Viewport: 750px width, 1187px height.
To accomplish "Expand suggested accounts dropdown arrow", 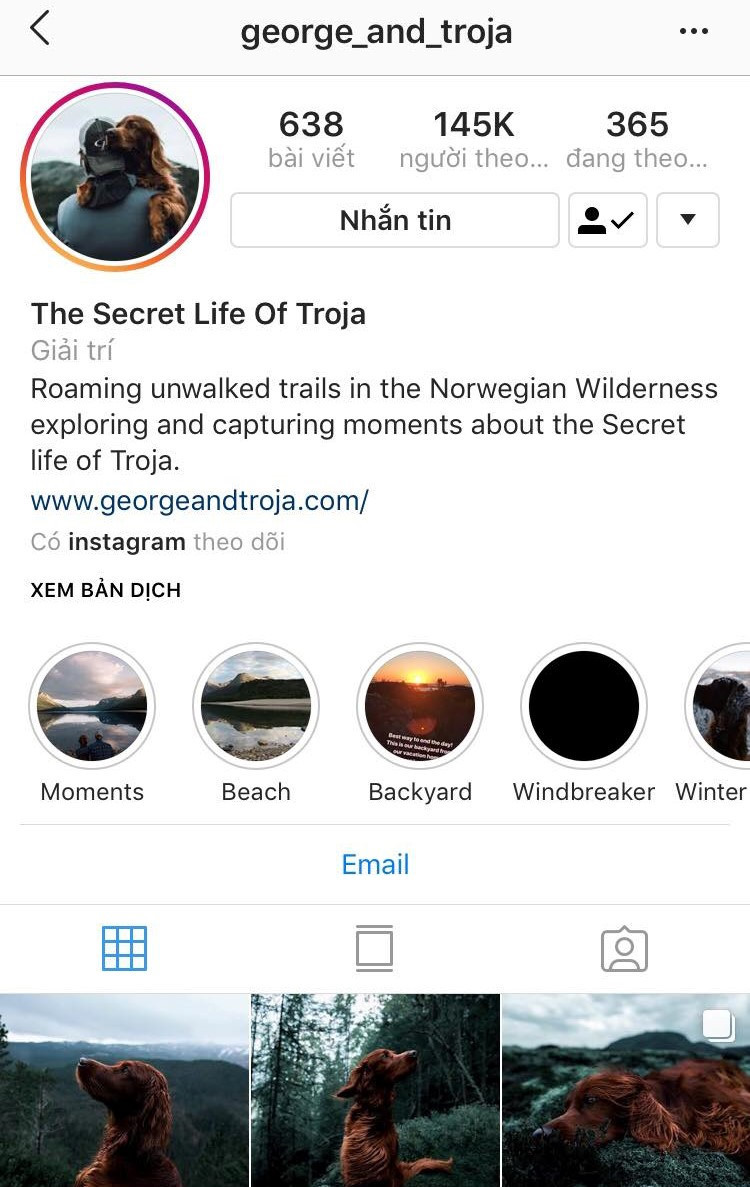I will click(688, 220).
